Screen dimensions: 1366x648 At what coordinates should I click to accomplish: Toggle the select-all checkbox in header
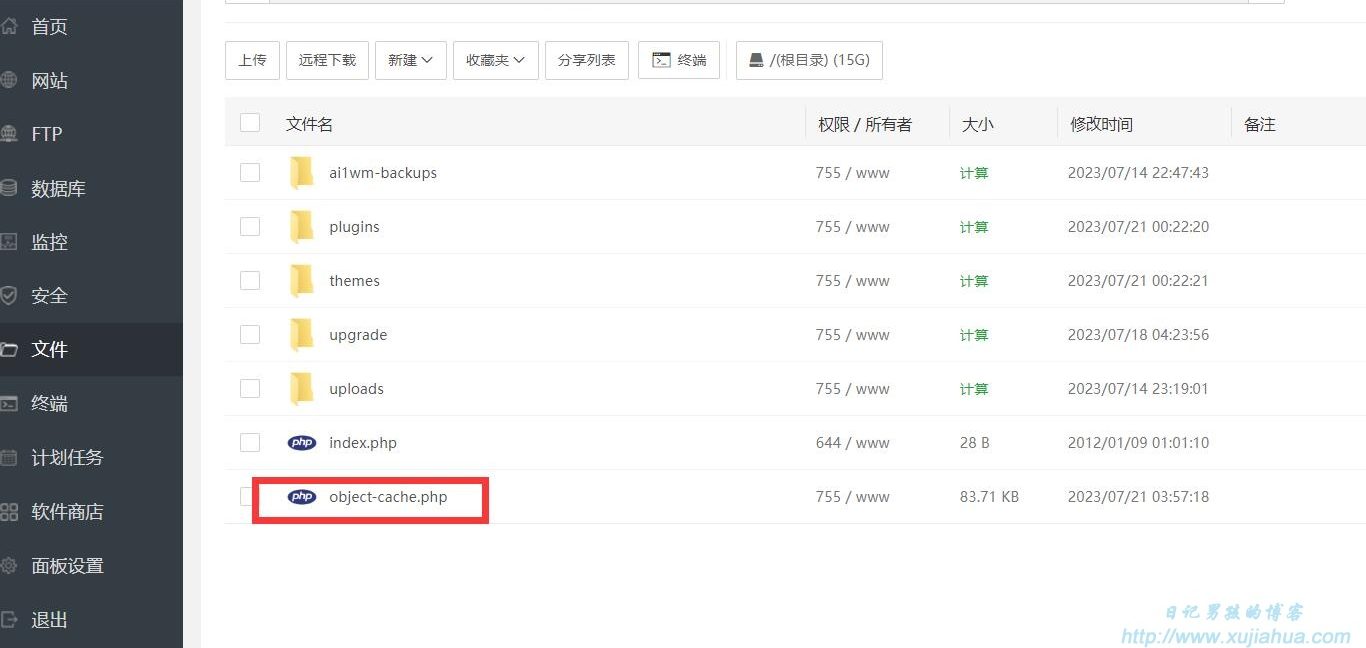250,123
